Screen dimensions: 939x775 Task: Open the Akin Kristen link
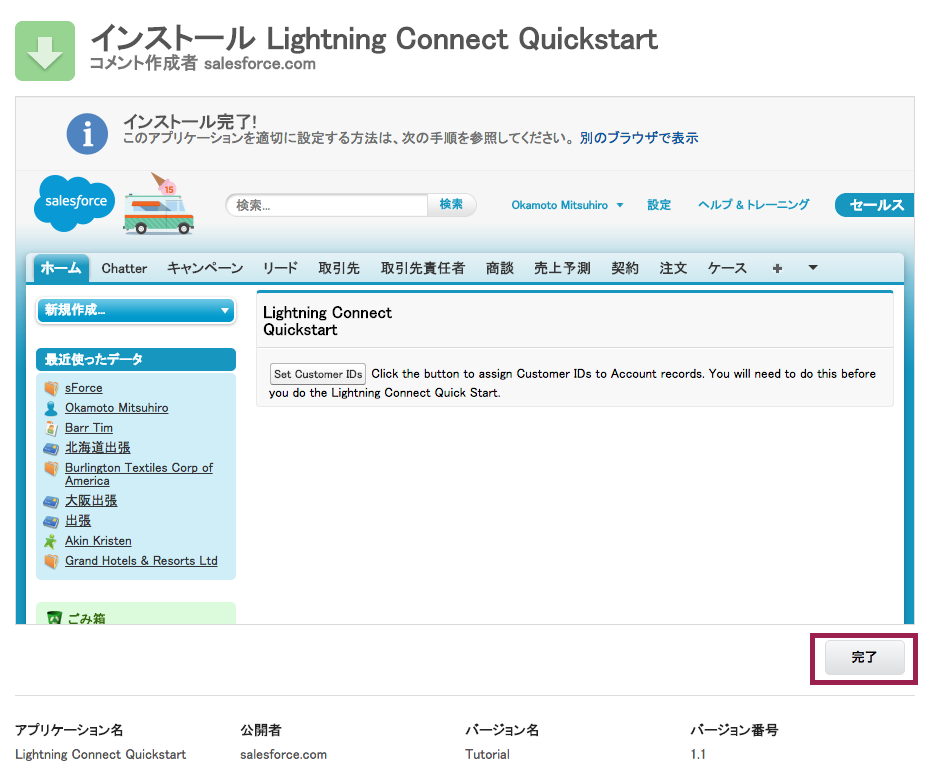click(98, 541)
